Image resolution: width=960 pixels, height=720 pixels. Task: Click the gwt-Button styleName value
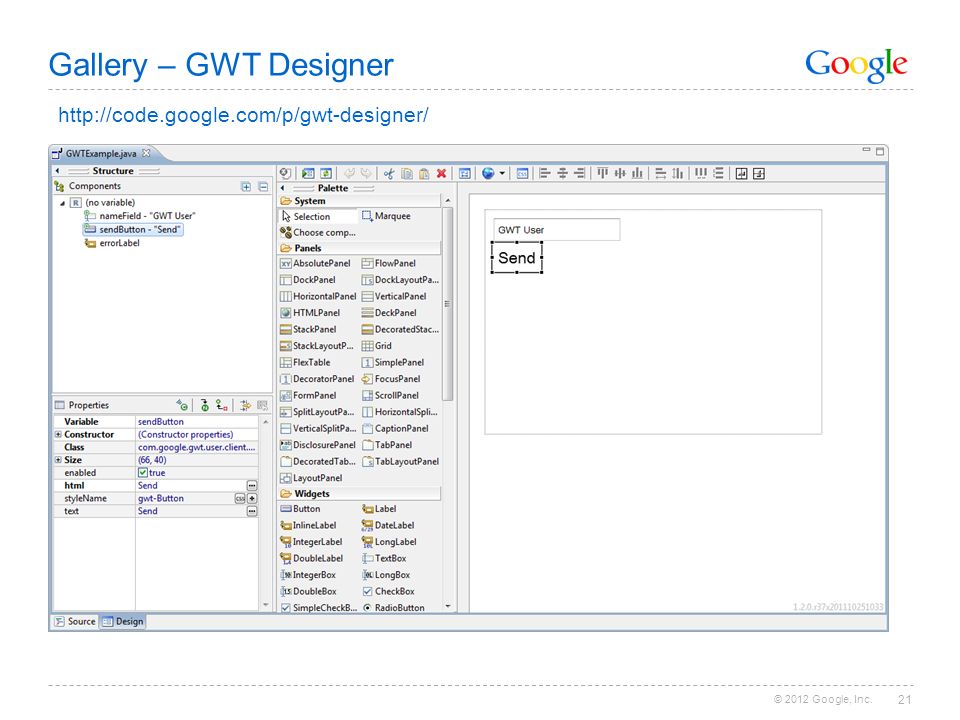161,498
